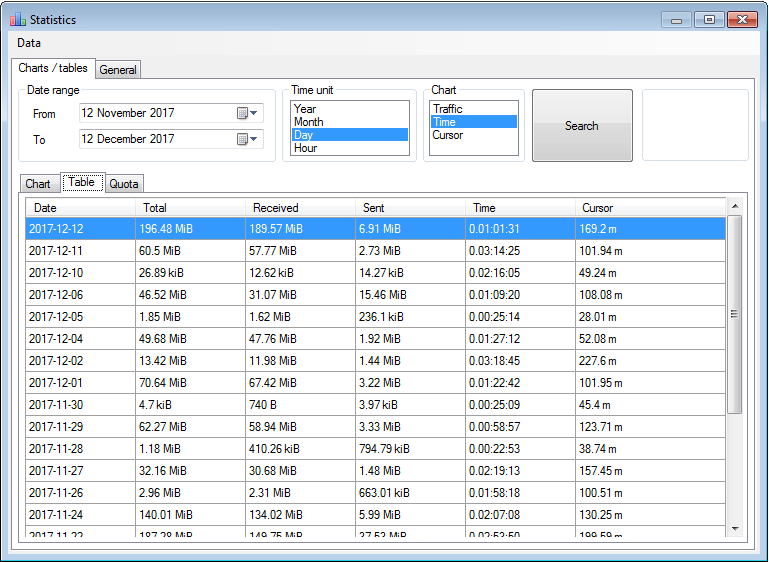Select the 2017-12-11 row
The width and height of the screenshot is (769, 562).
click(x=376, y=251)
